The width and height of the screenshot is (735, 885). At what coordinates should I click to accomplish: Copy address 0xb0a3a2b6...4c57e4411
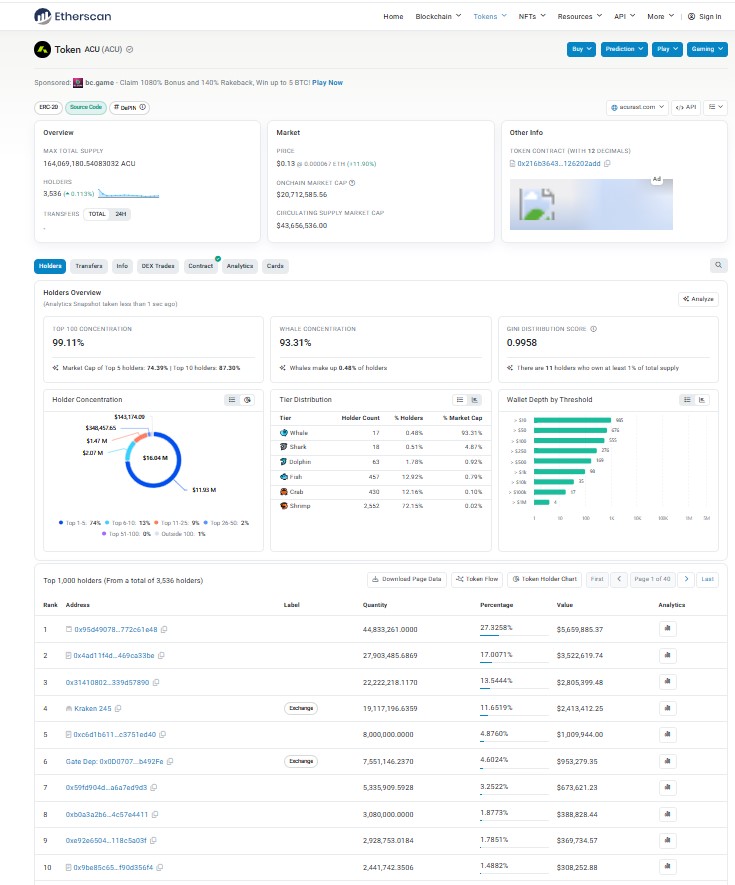click(x=155, y=814)
